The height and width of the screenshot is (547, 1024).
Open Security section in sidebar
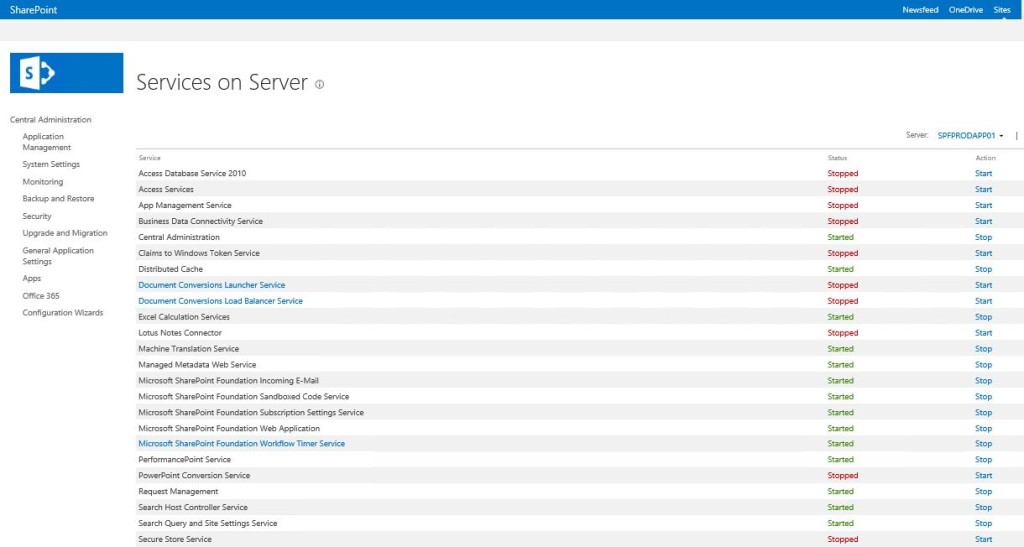(x=37, y=216)
